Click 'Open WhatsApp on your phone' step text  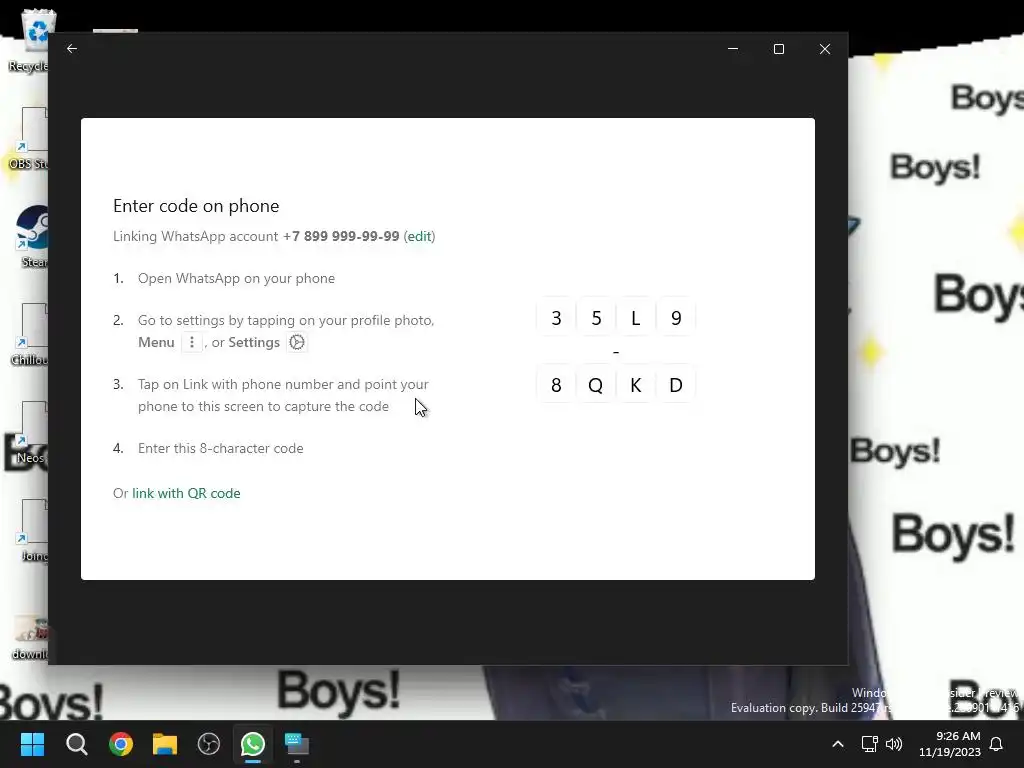[x=236, y=278]
